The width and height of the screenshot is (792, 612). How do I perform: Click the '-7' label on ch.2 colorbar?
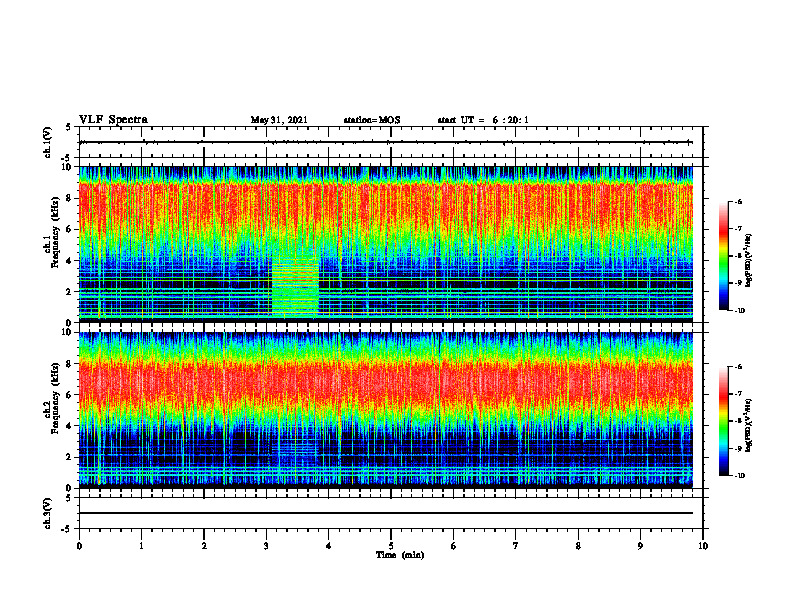point(738,393)
